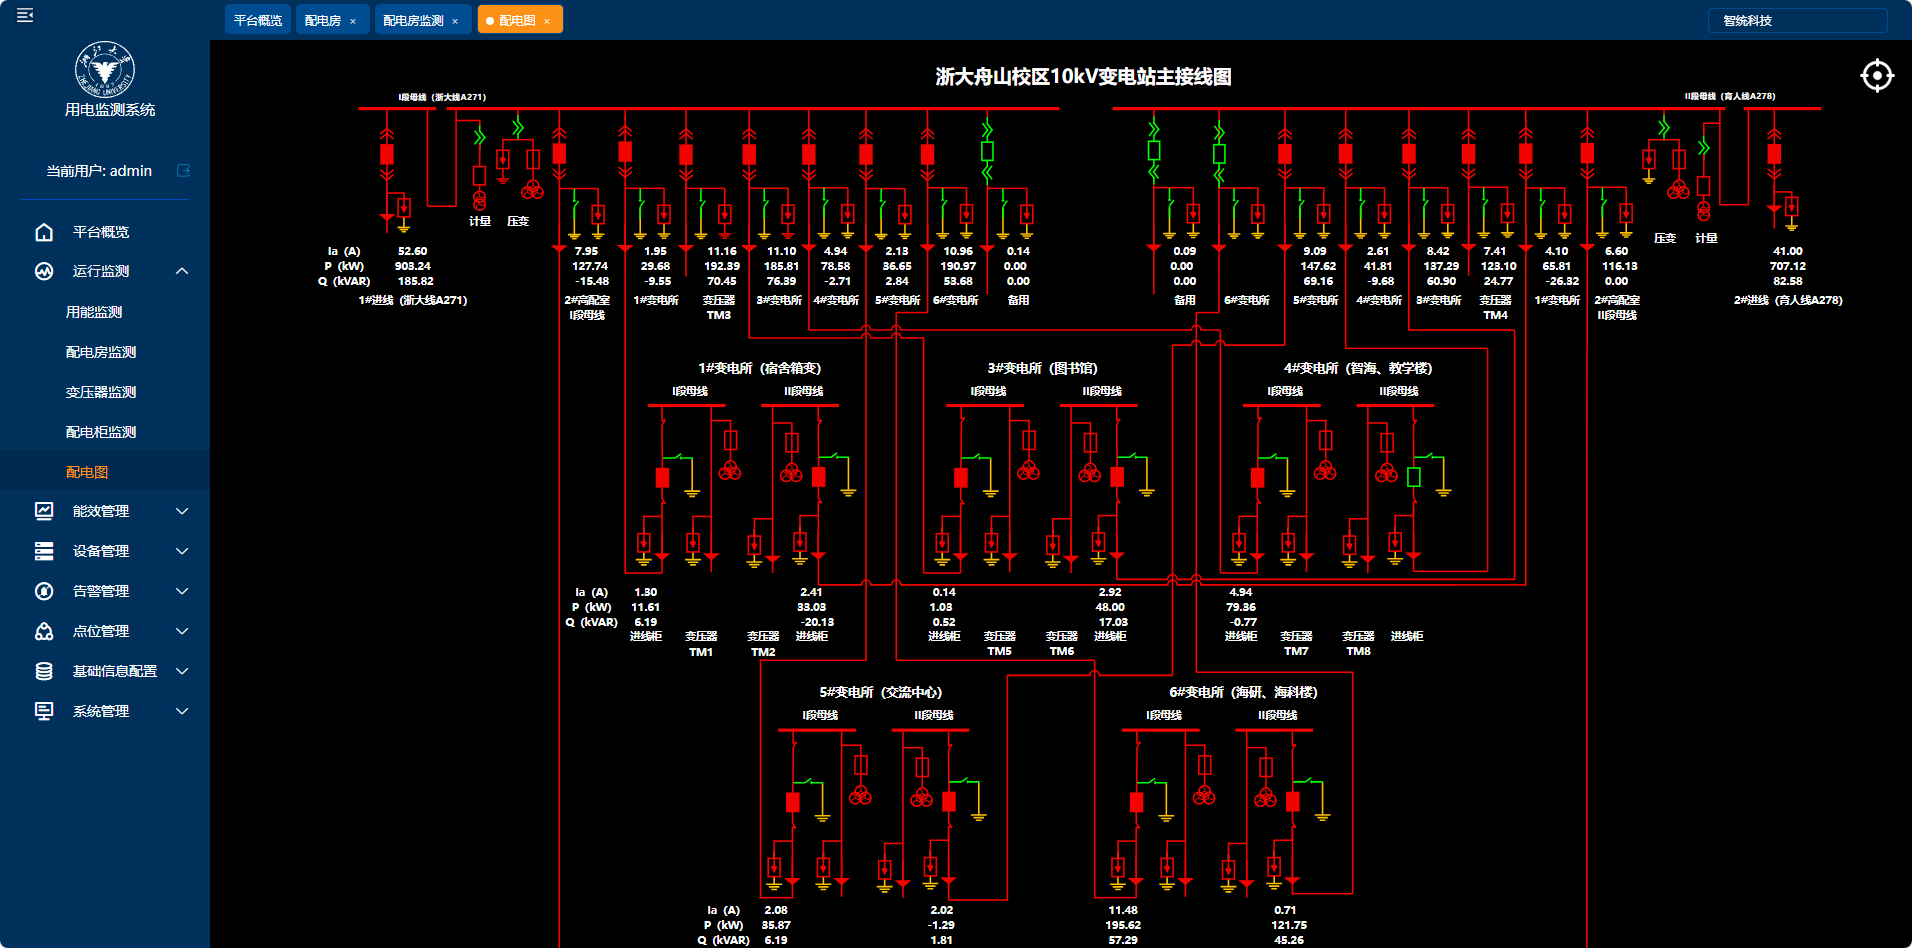
Task: Click the 系统管理 monitor icon
Action: click(x=44, y=711)
